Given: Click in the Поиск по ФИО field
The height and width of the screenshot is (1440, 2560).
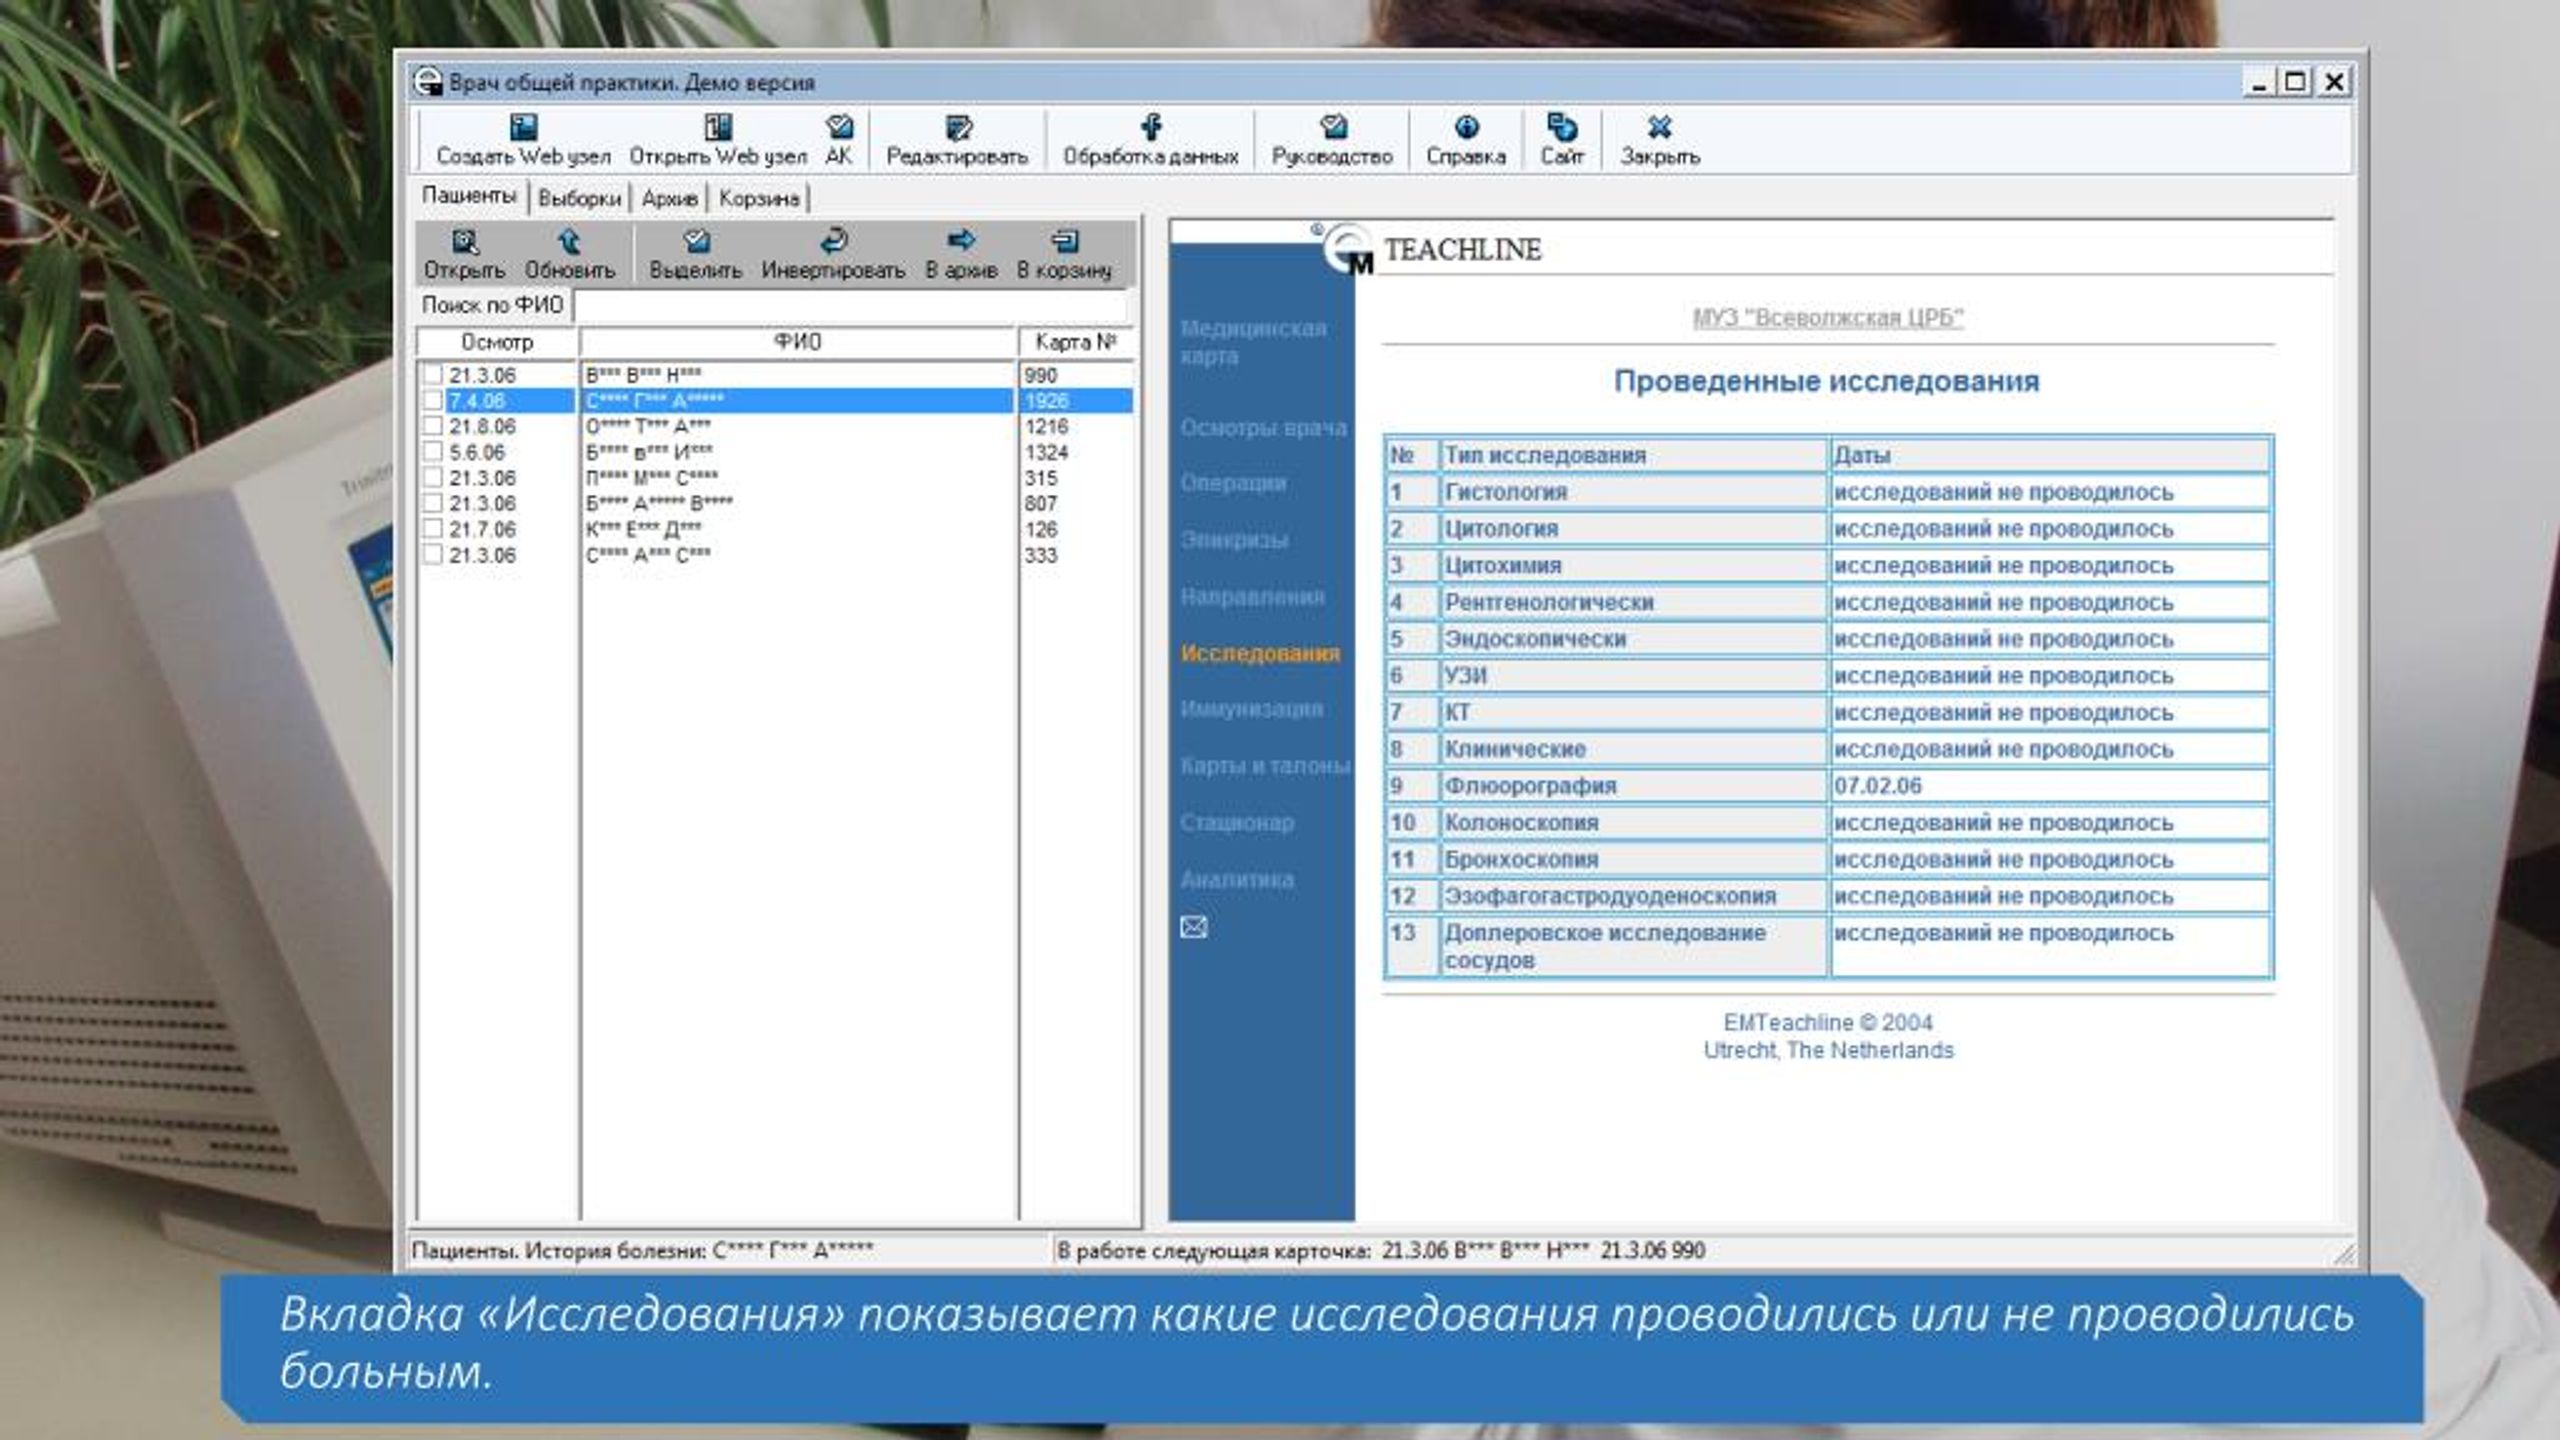Looking at the screenshot, I should tap(851, 306).
